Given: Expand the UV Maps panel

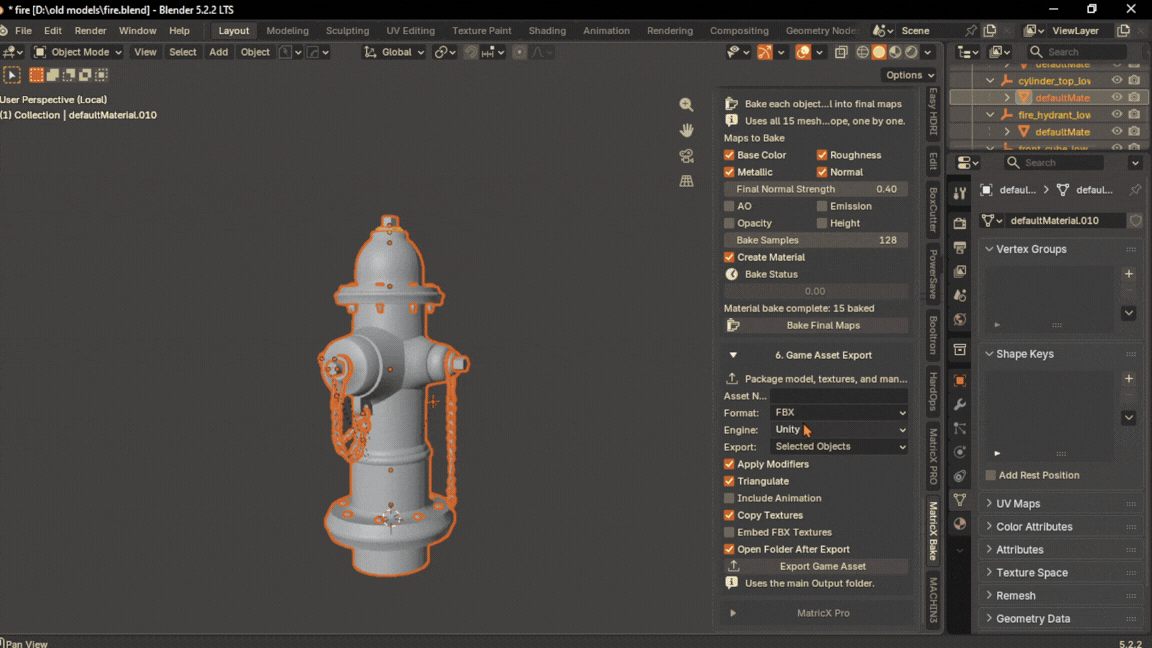Looking at the screenshot, I should 1018,503.
